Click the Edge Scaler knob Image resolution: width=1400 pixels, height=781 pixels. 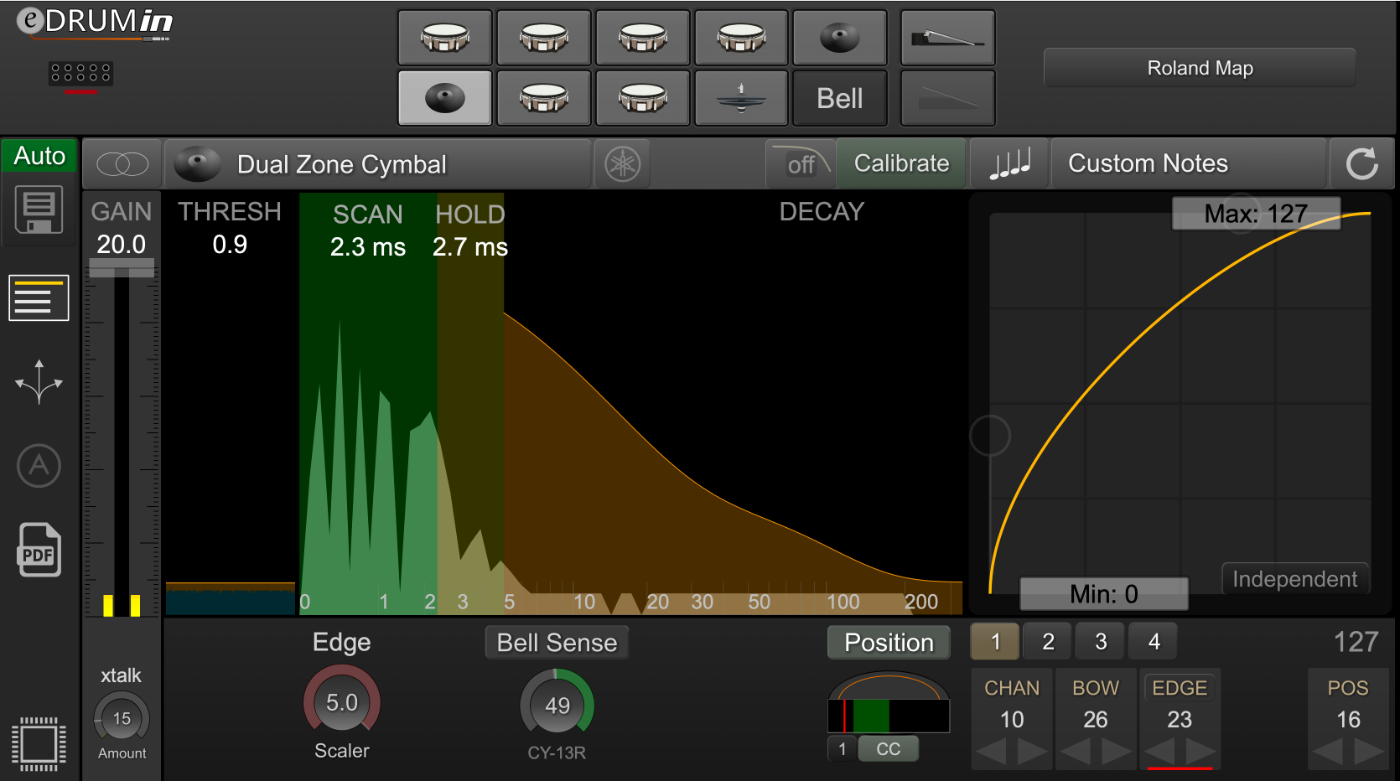point(342,703)
